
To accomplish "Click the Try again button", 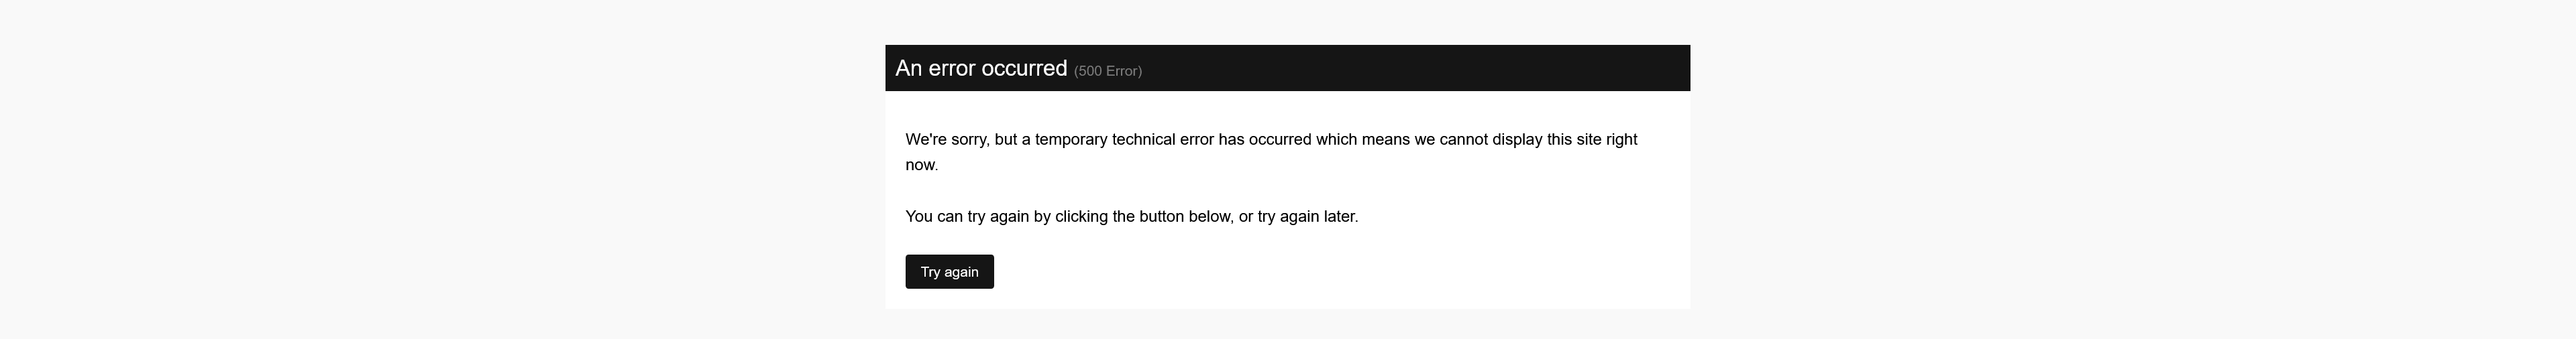I will [x=949, y=272].
